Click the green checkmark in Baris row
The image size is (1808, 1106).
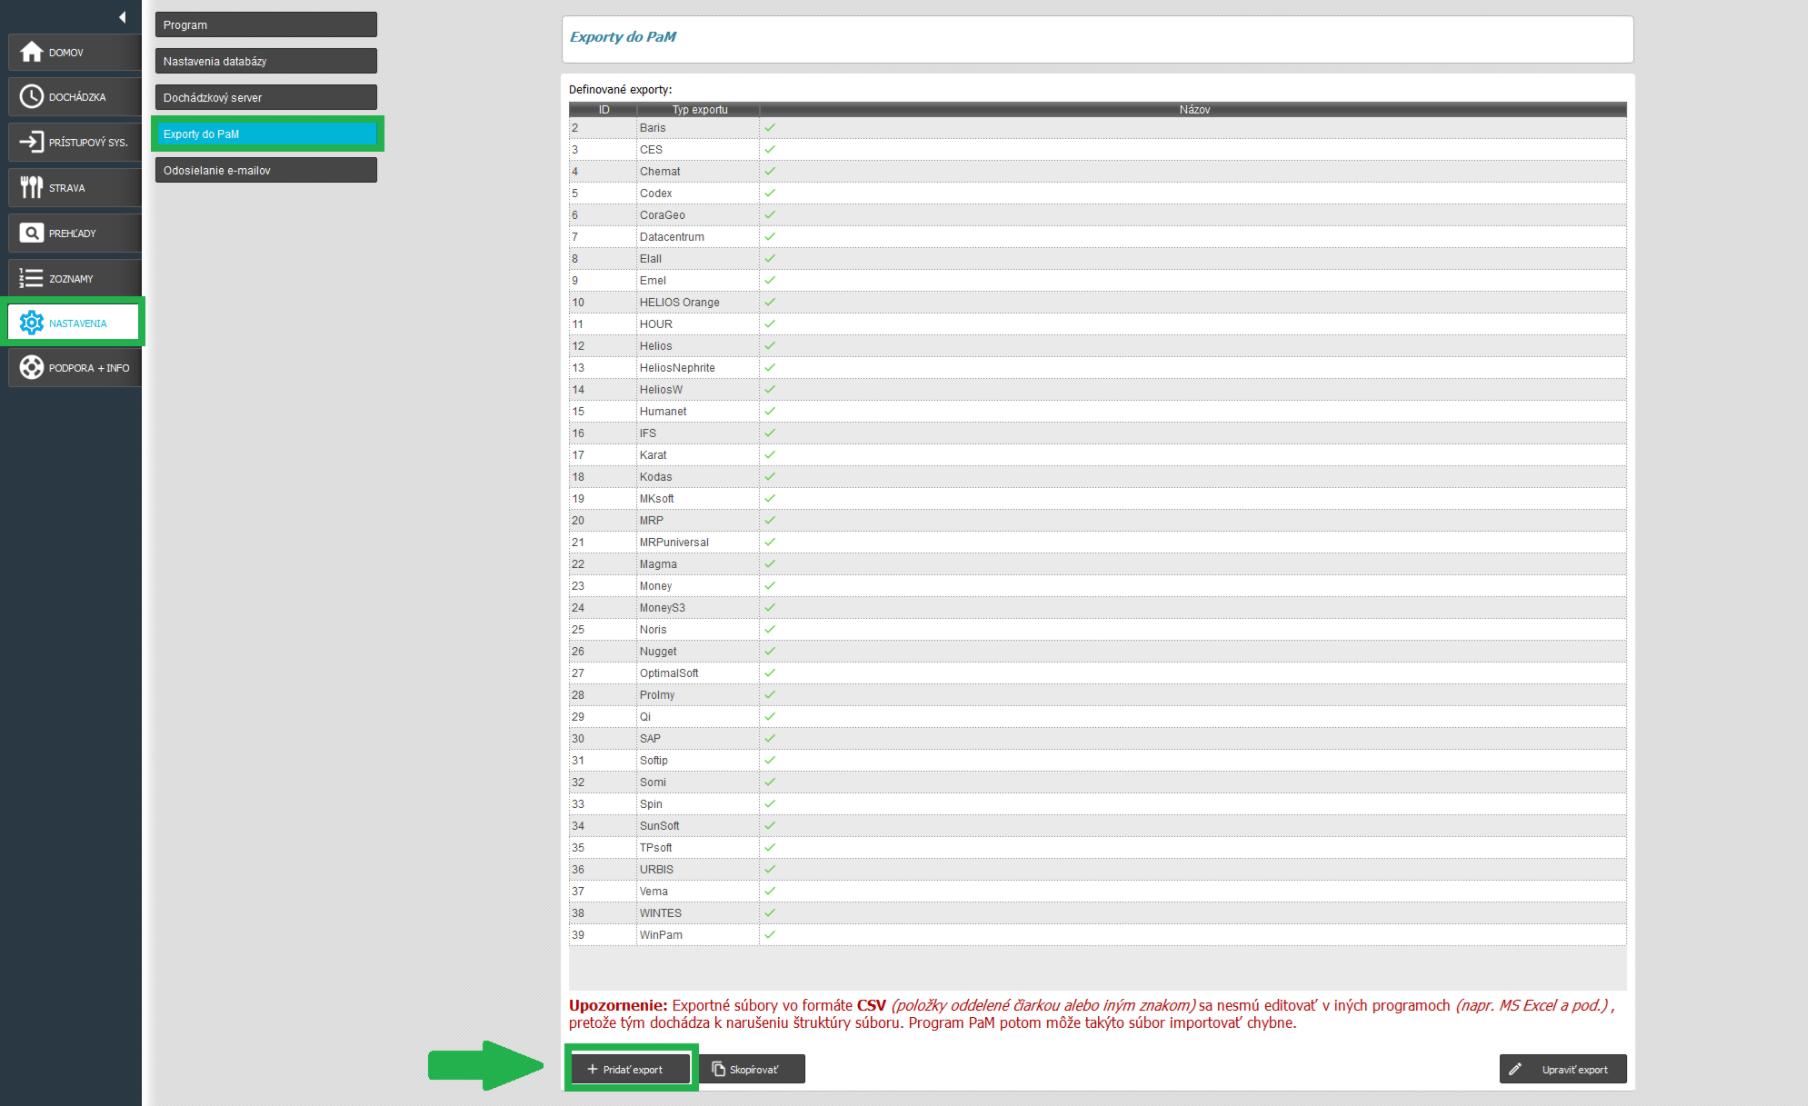point(770,128)
